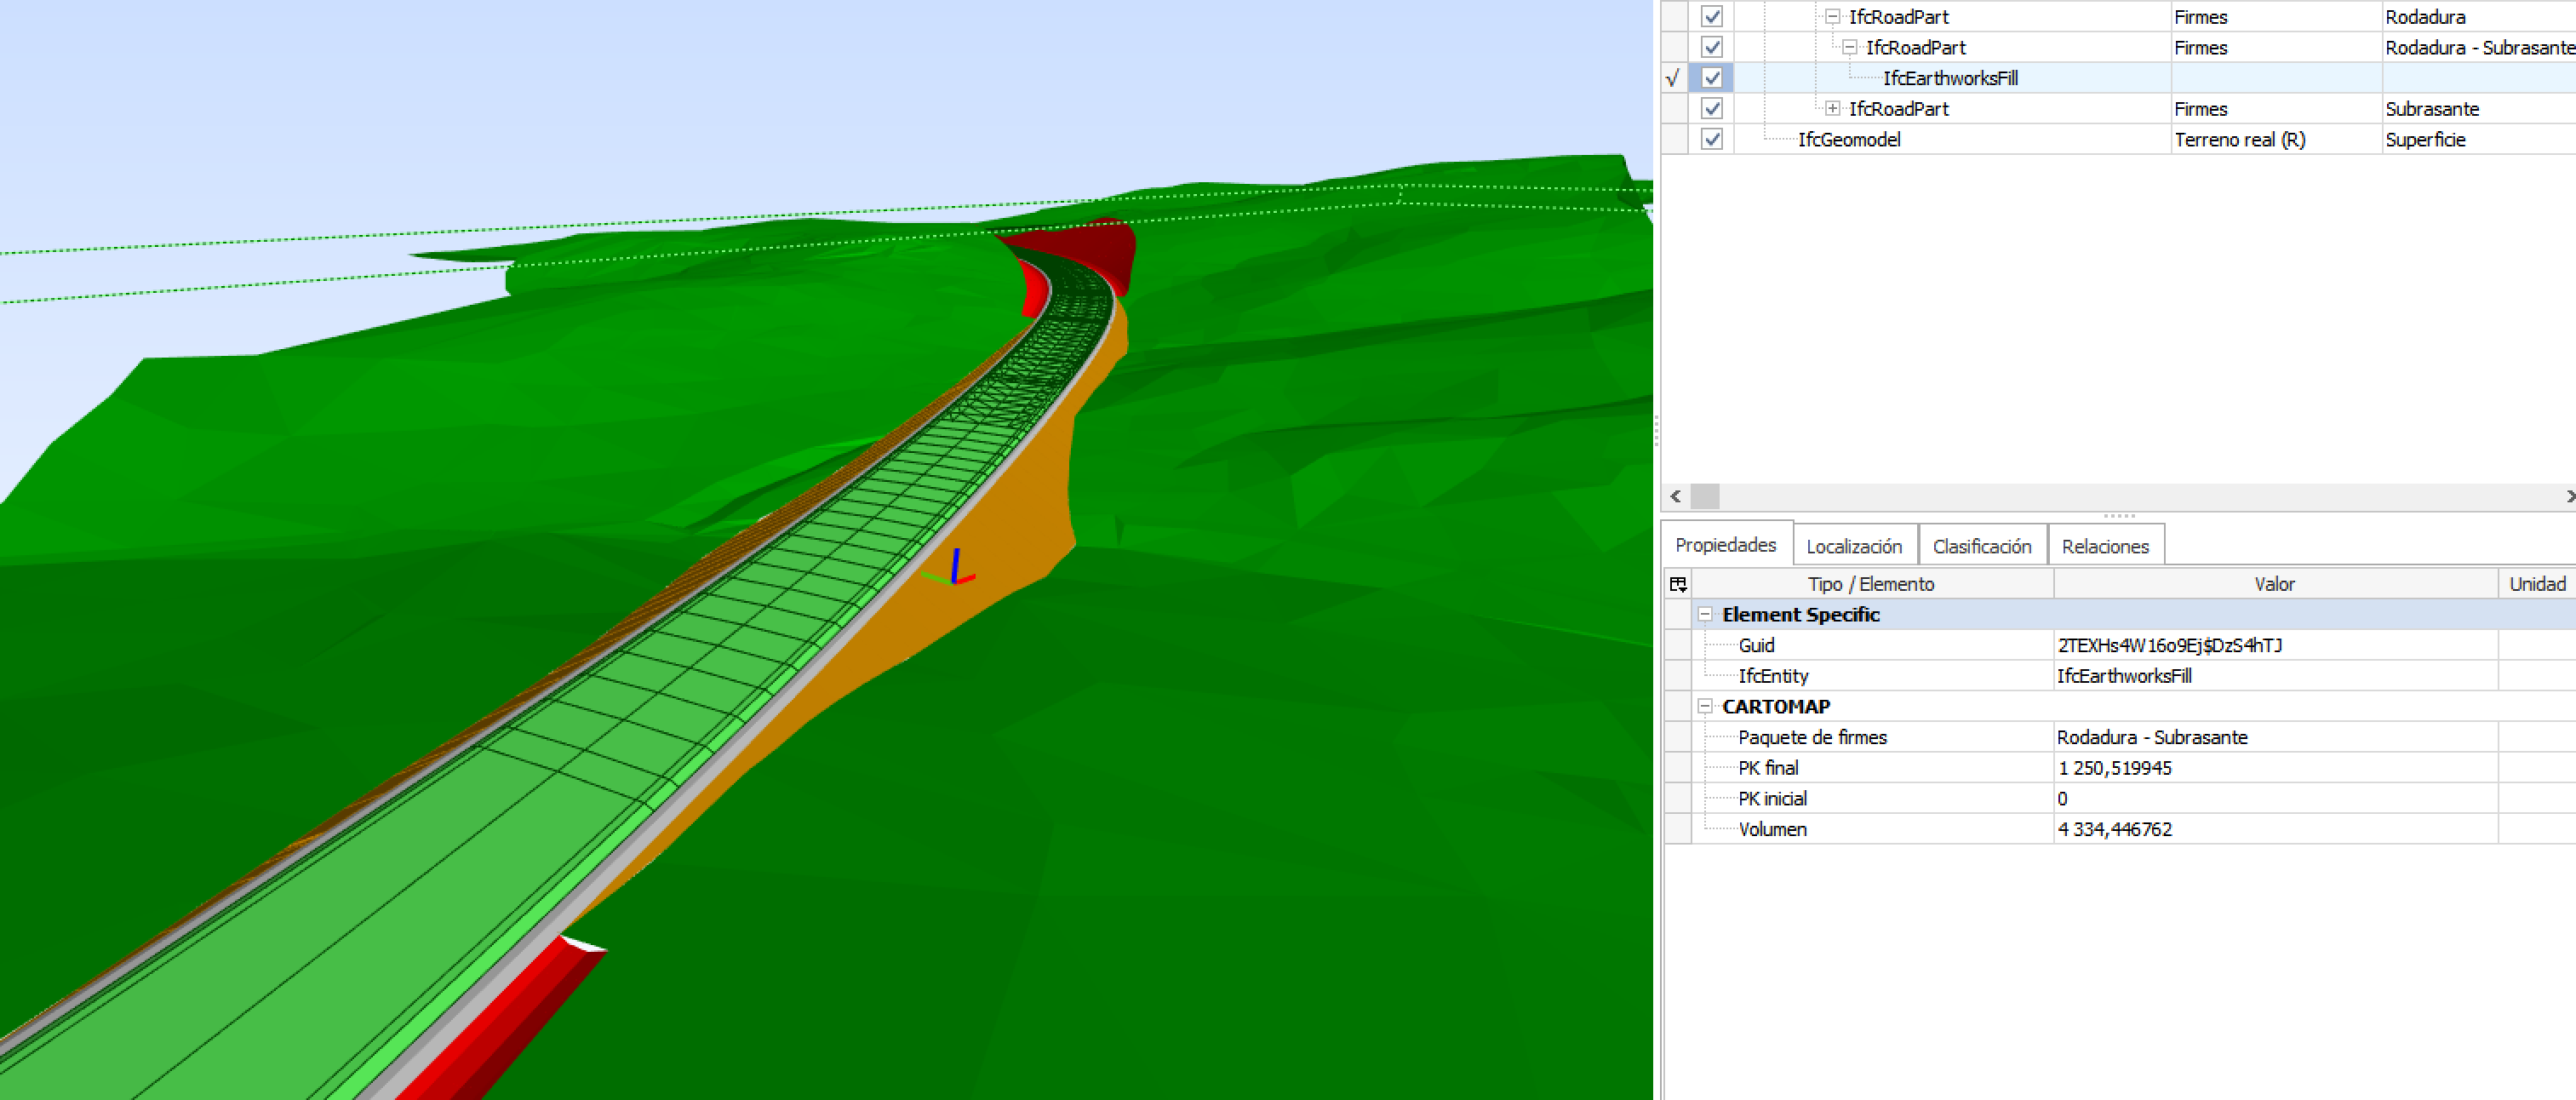
Task: Uncheck Rodadura IfcRoadPart checkbox
Action: 1712,17
